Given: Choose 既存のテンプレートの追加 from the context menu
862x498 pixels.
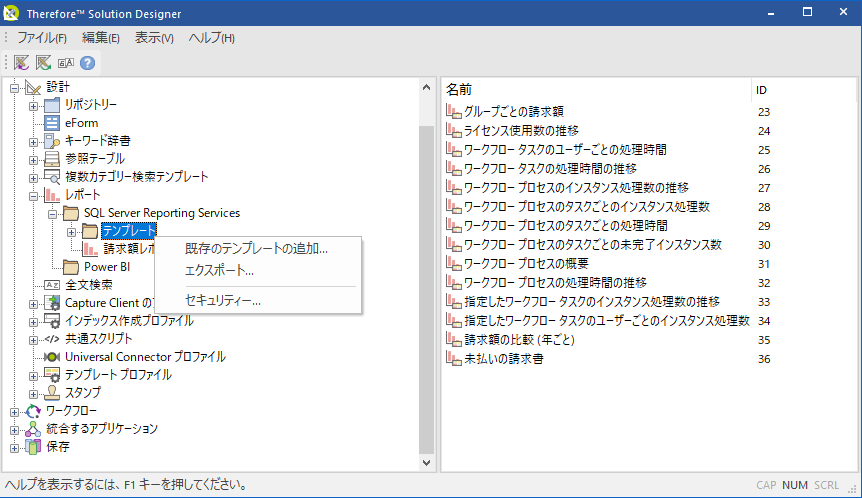Looking at the screenshot, I should (256, 248).
